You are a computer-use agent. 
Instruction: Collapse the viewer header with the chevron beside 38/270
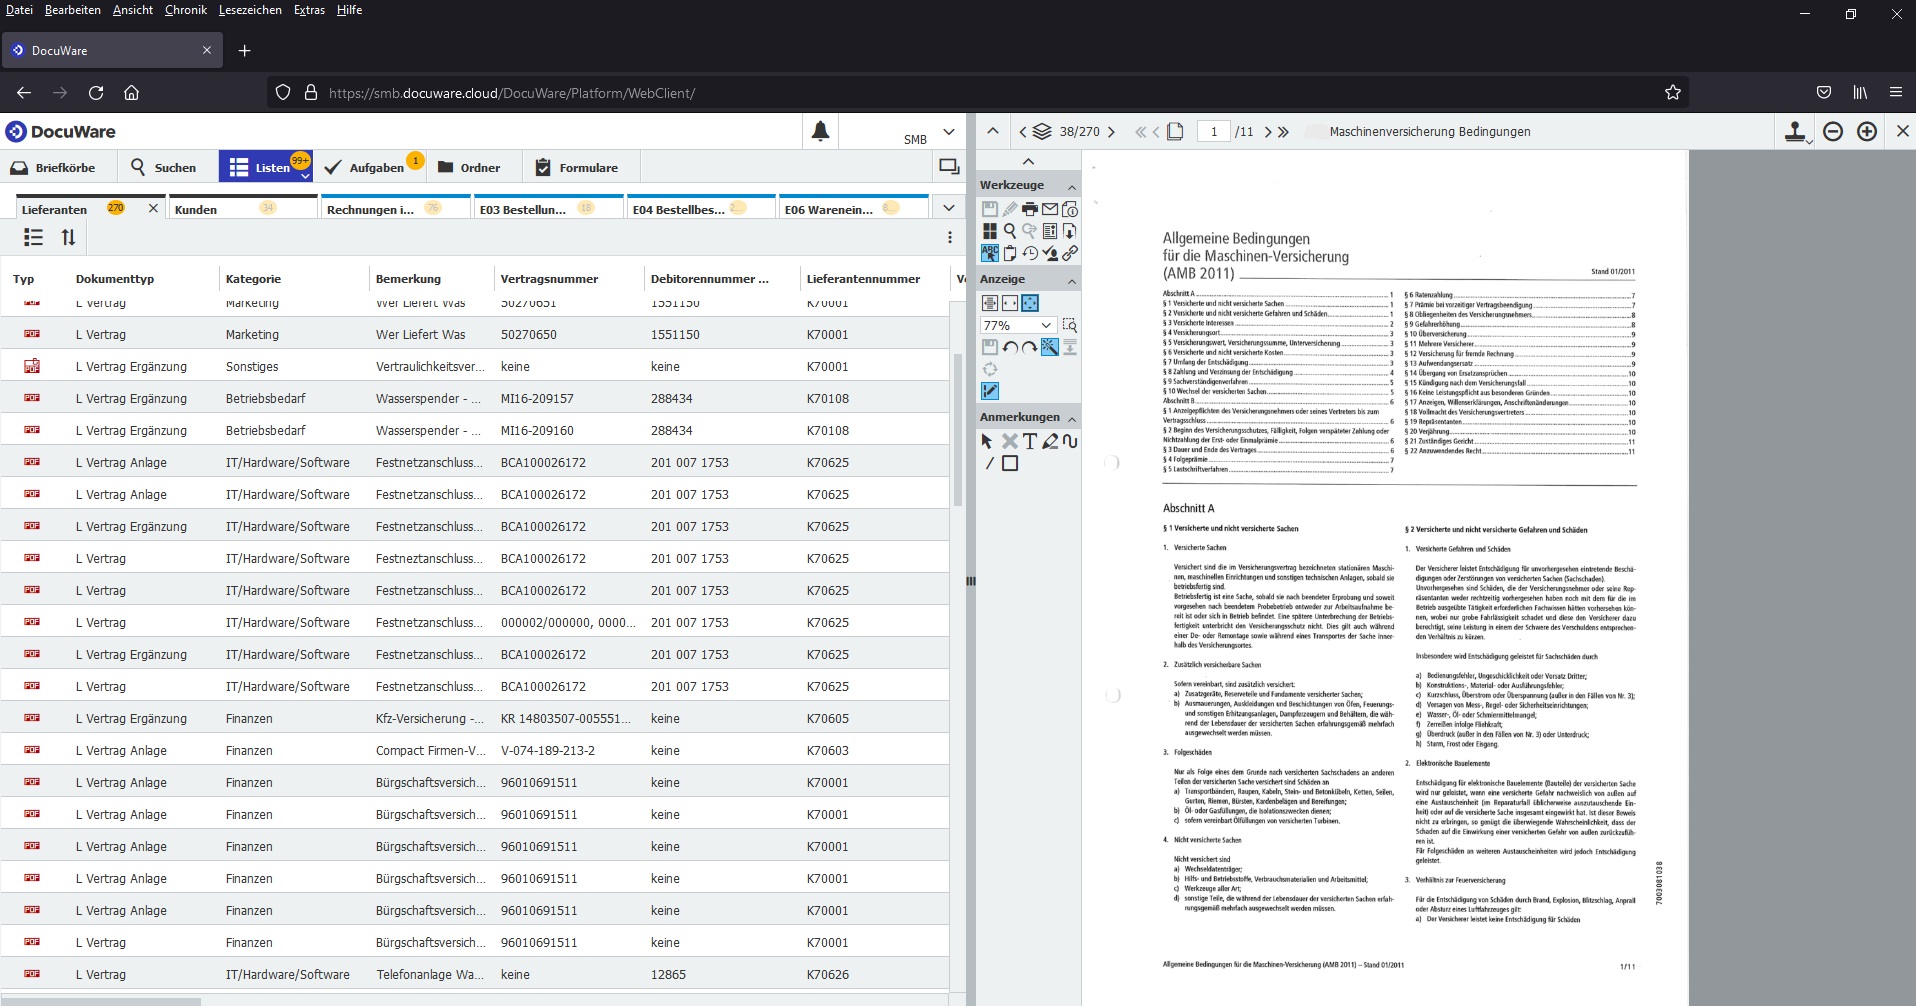pos(992,131)
